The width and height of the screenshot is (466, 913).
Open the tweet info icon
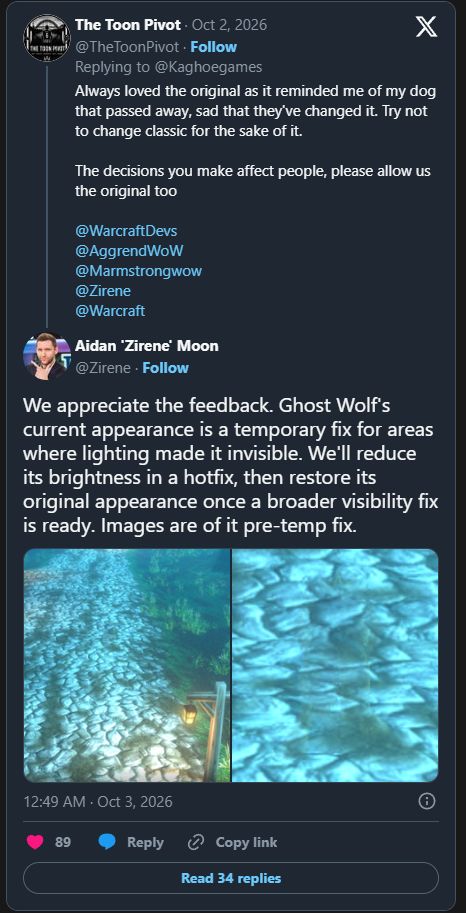[x=427, y=801]
